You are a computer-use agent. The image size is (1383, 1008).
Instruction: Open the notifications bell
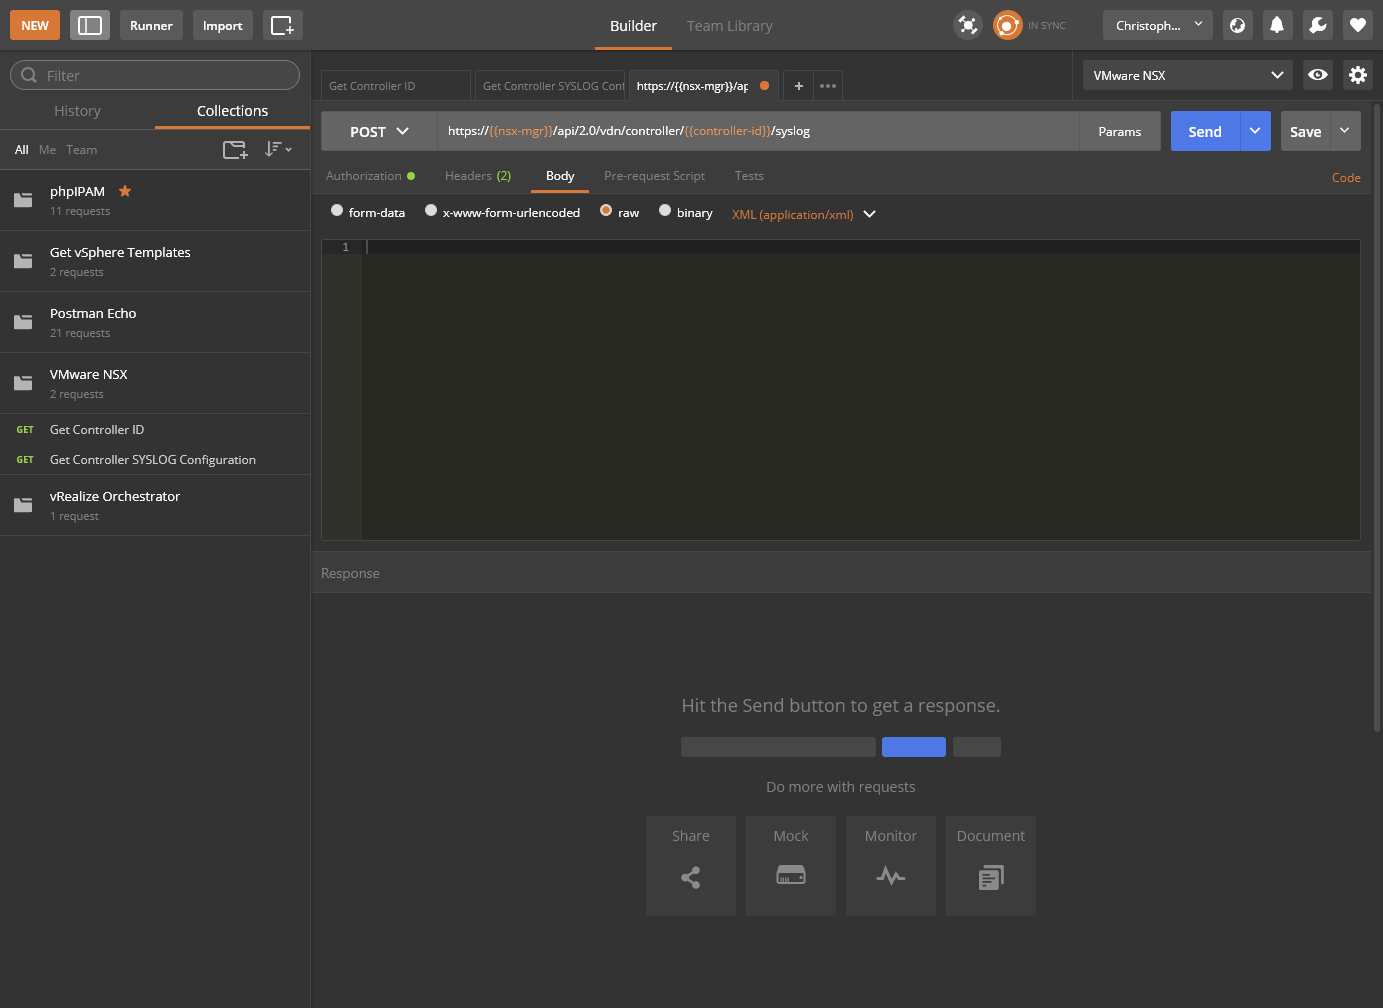click(1277, 25)
